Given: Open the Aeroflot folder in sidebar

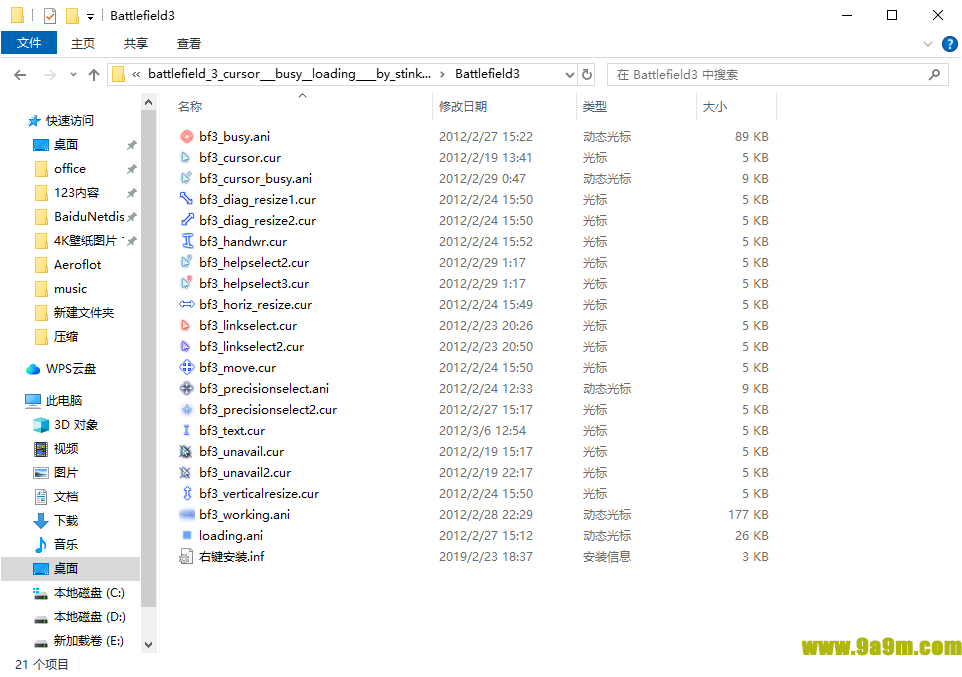Looking at the screenshot, I should pos(77,265).
